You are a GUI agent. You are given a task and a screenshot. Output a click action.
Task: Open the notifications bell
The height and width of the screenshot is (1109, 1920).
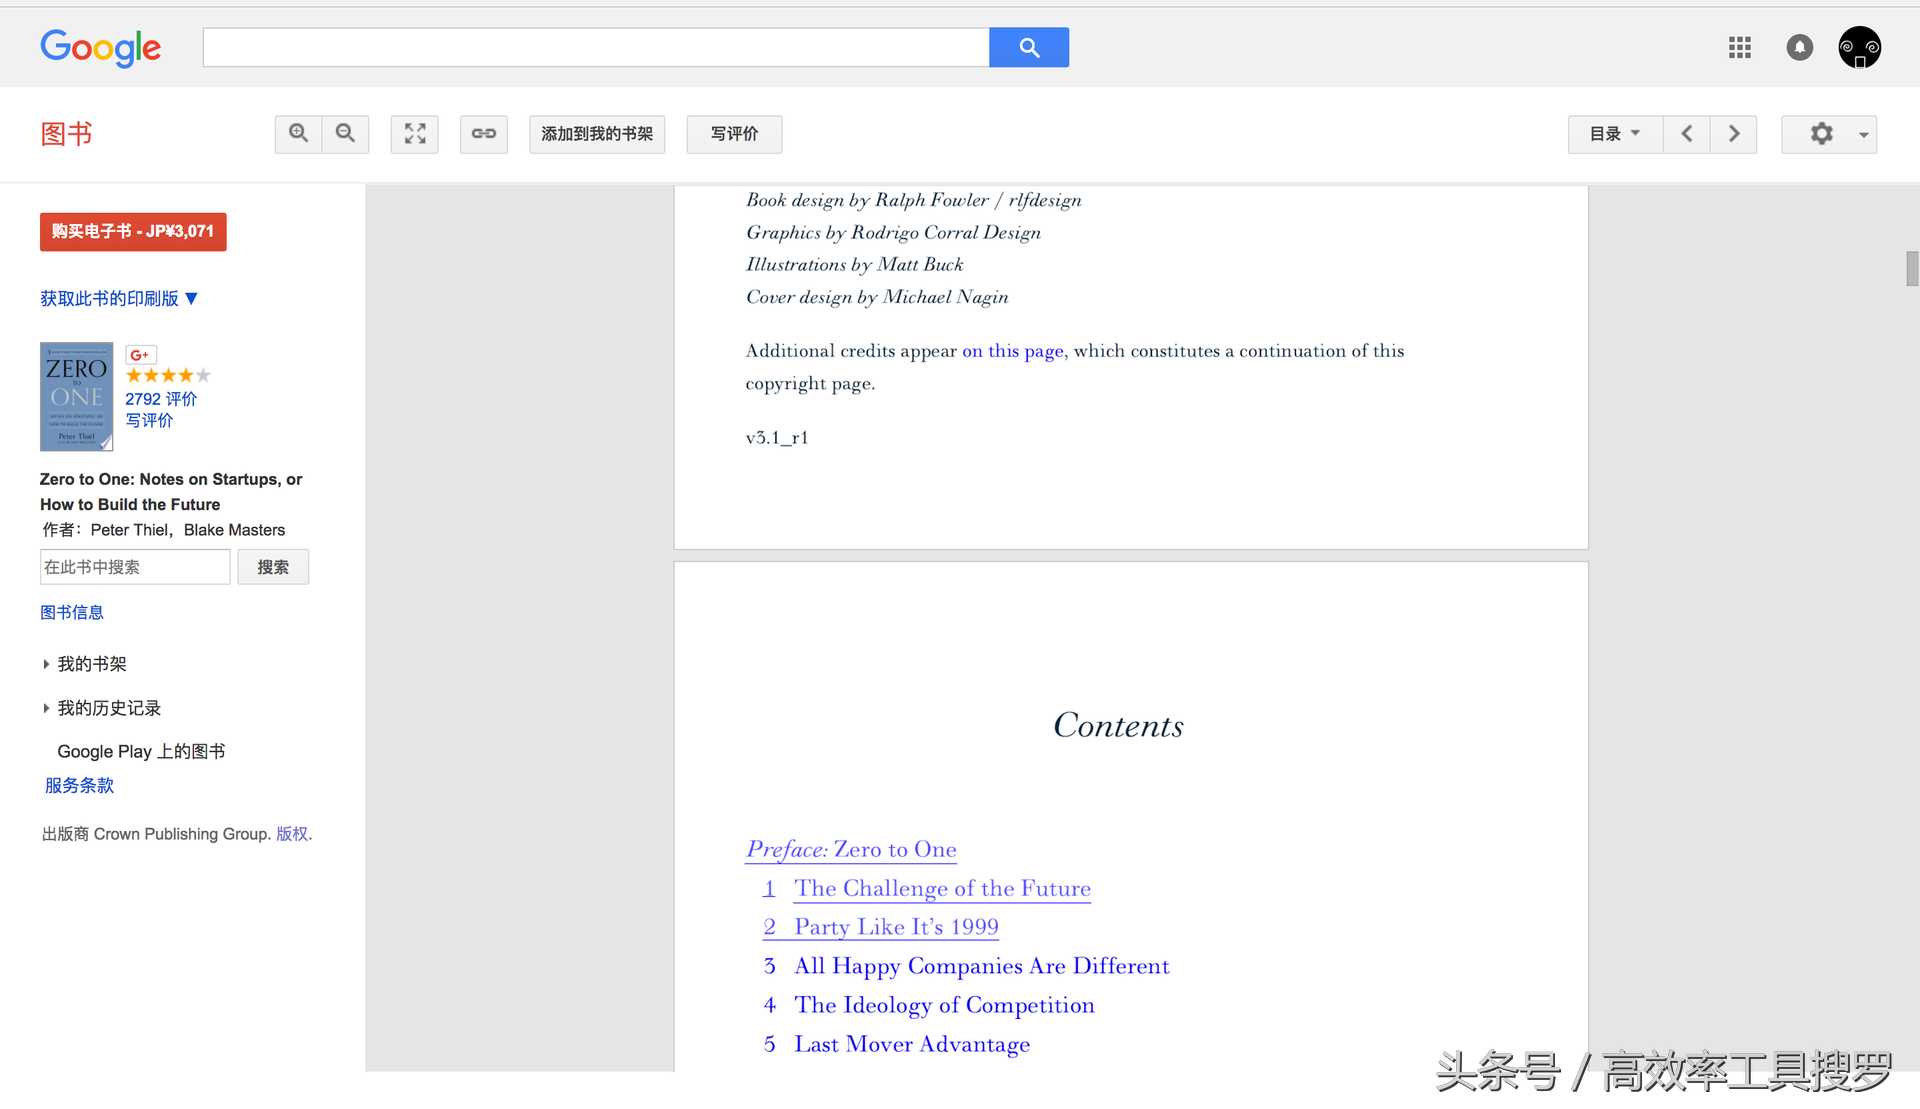[1800, 47]
